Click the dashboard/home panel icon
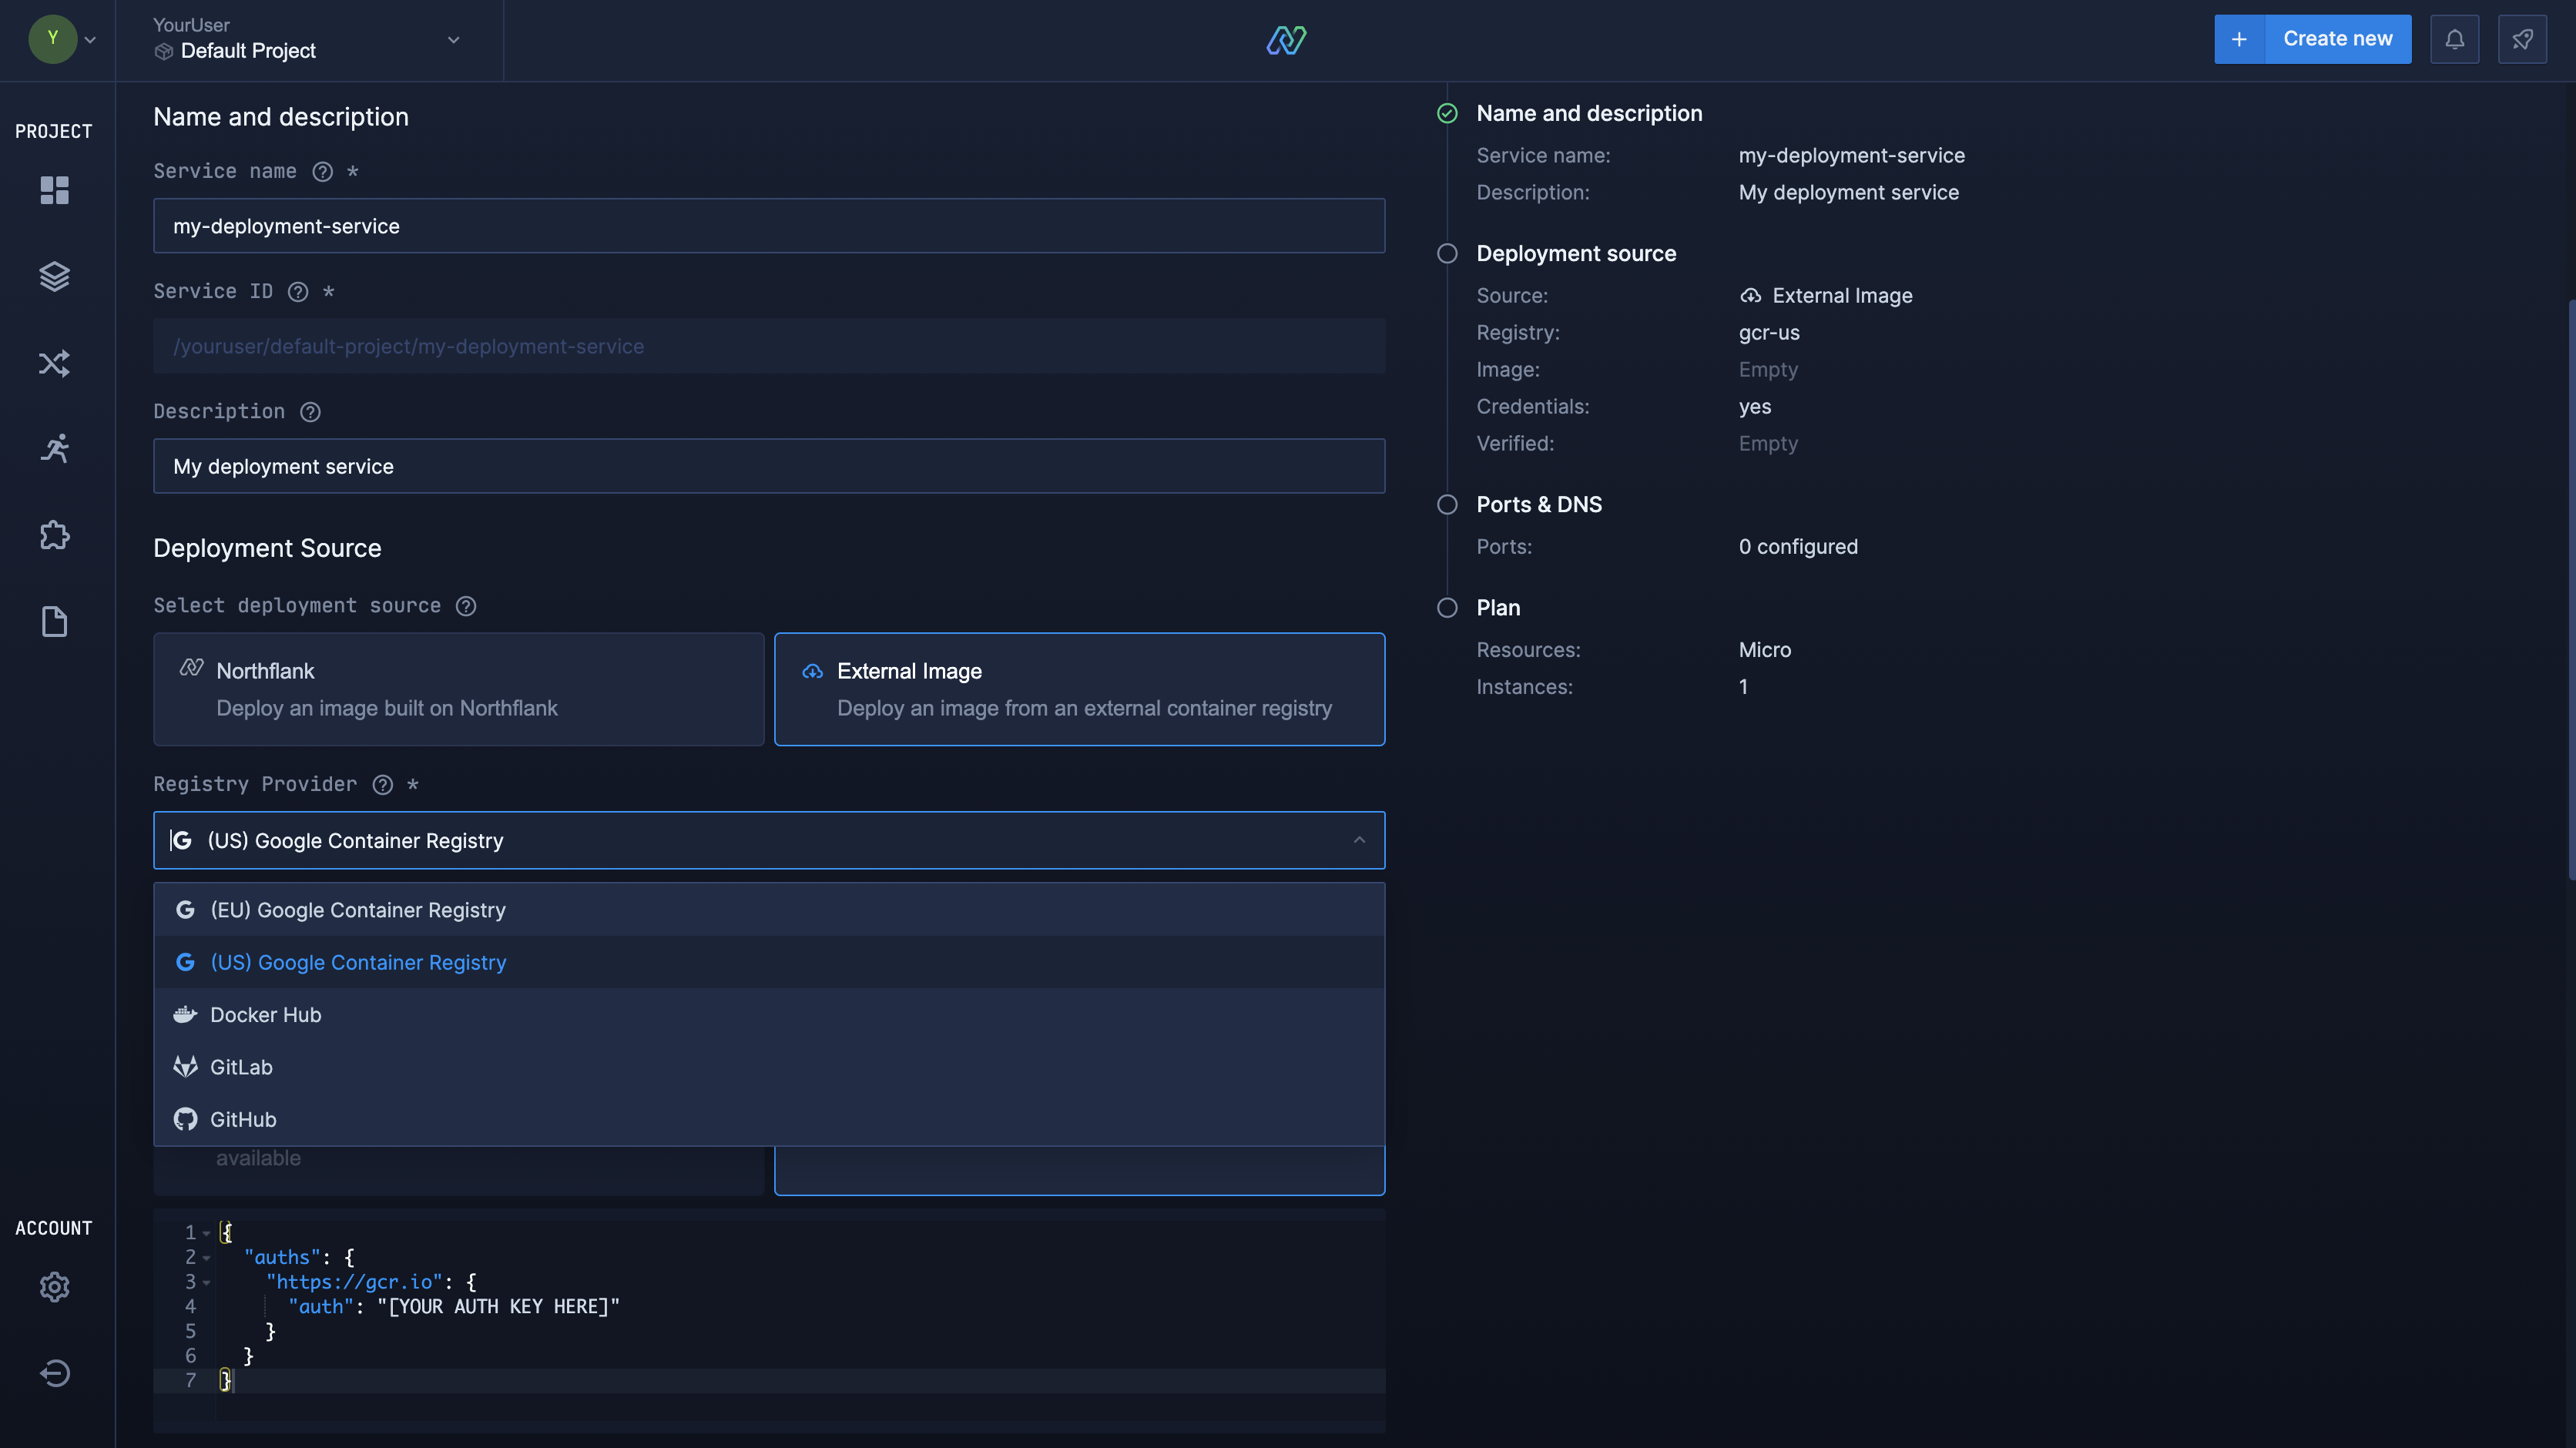 (x=53, y=191)
